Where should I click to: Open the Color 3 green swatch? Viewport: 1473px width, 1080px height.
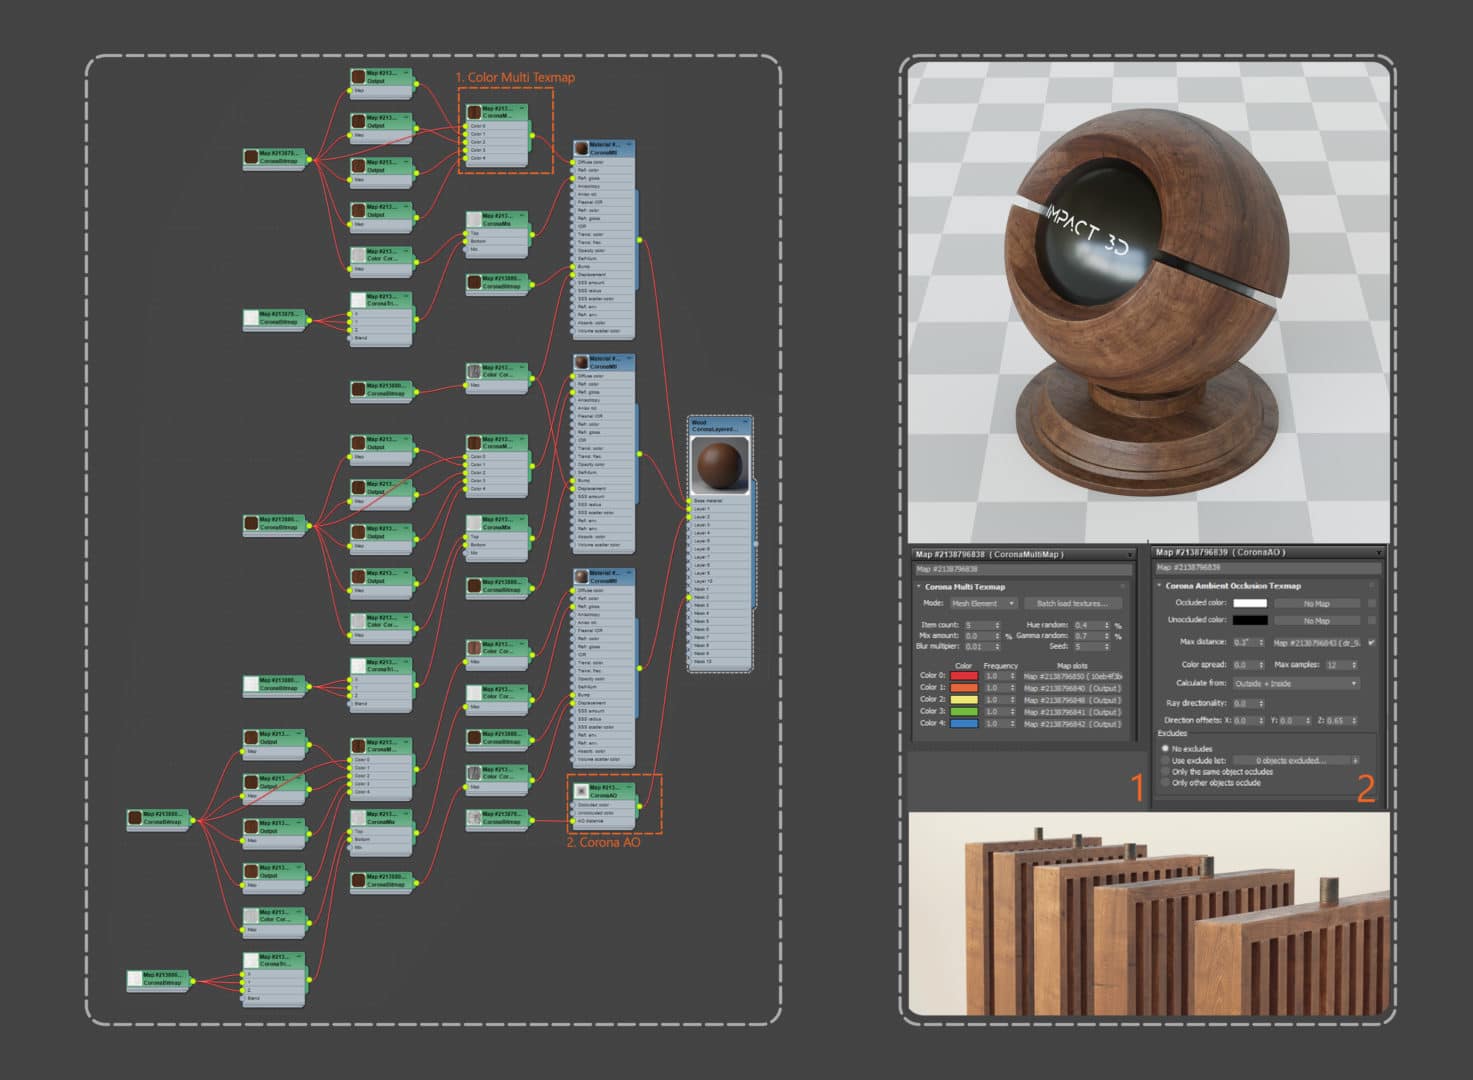(x=964, y=712)
